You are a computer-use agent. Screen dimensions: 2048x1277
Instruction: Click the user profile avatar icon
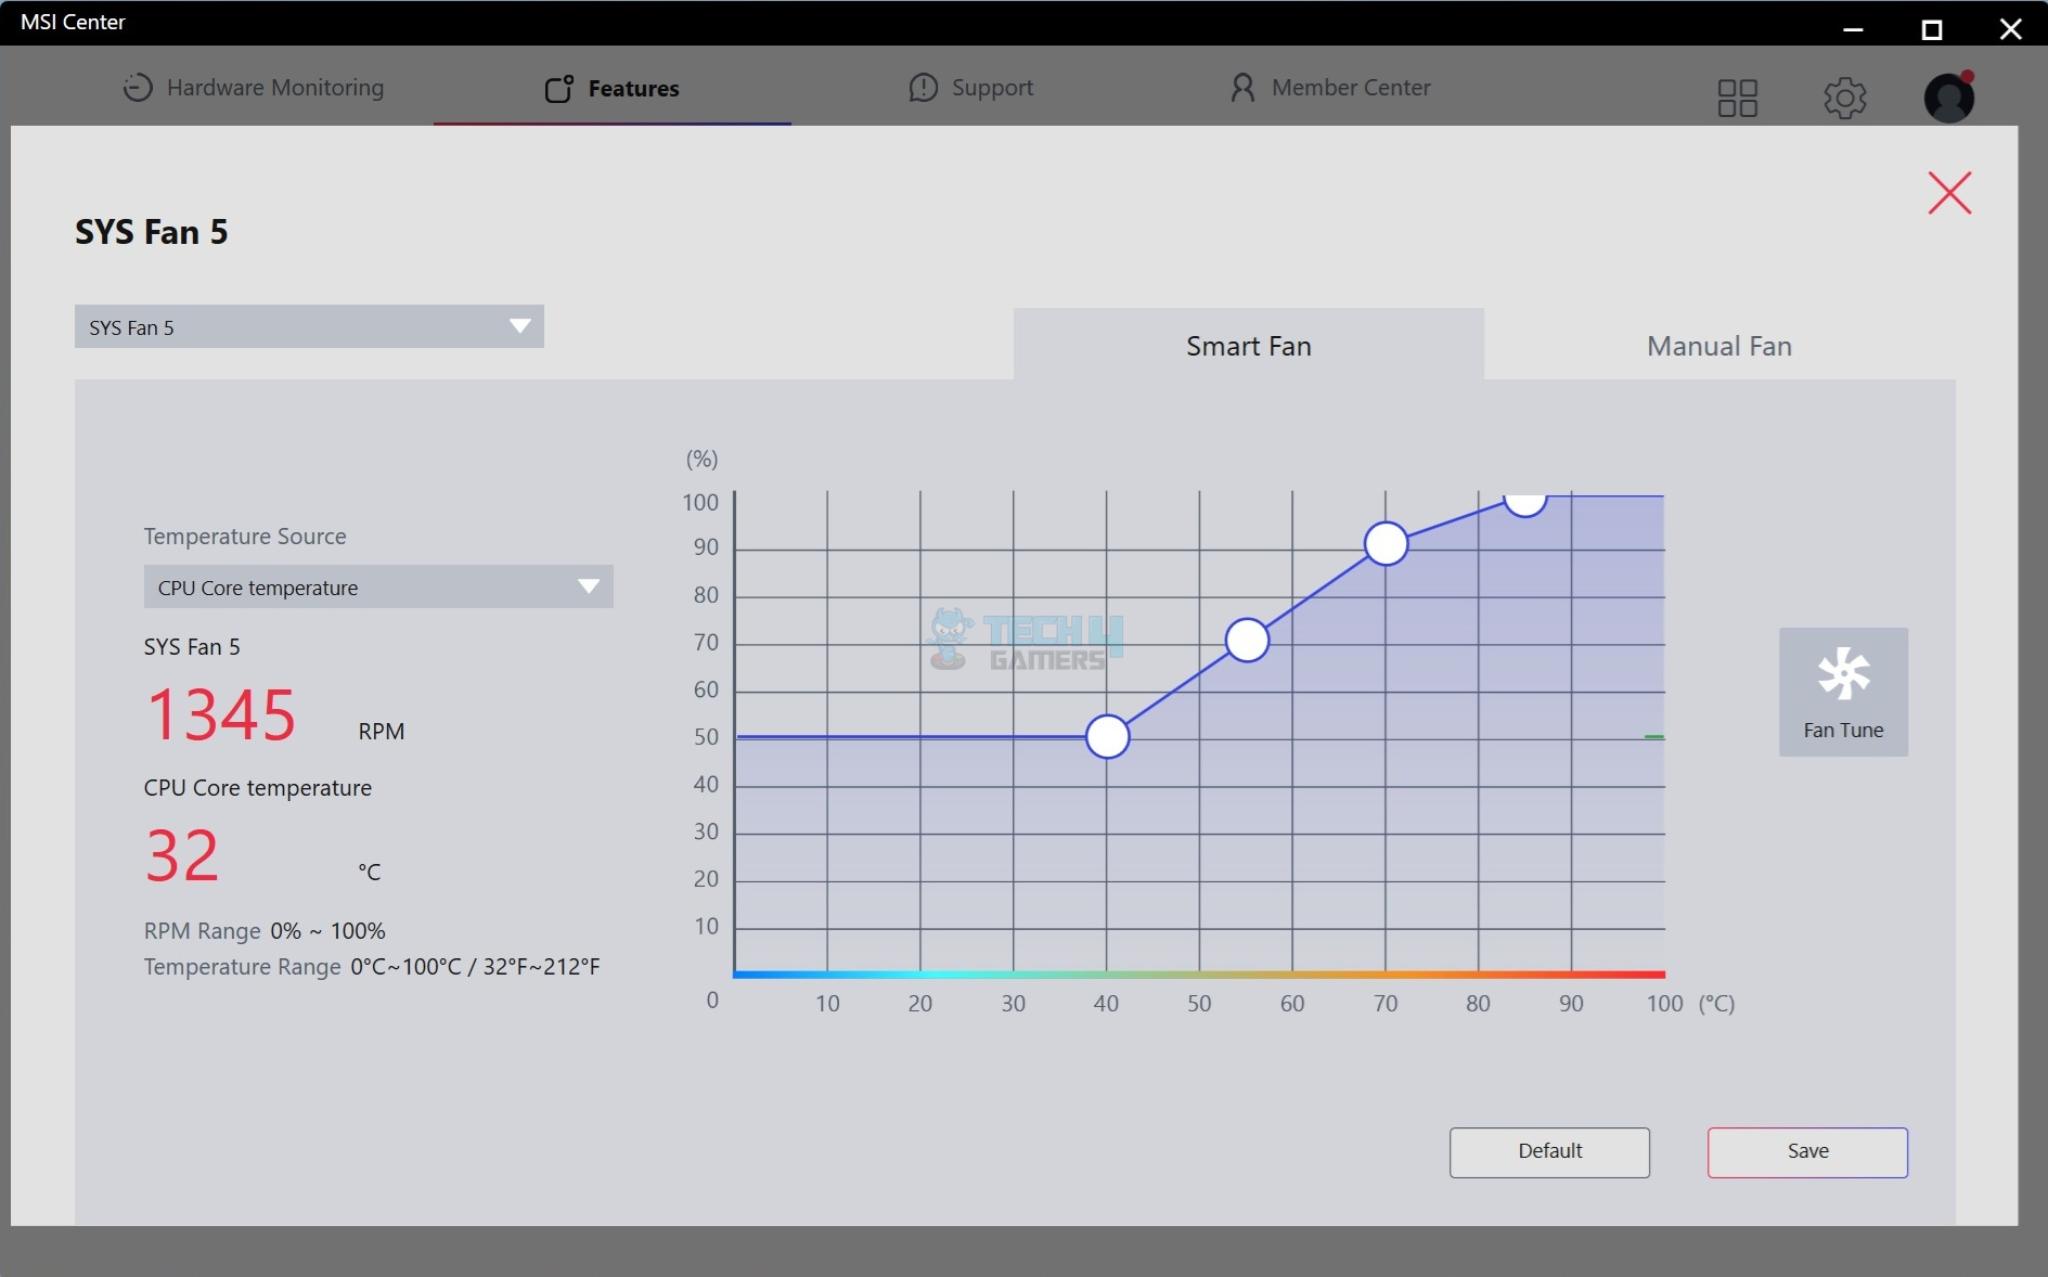point(1948,97)
